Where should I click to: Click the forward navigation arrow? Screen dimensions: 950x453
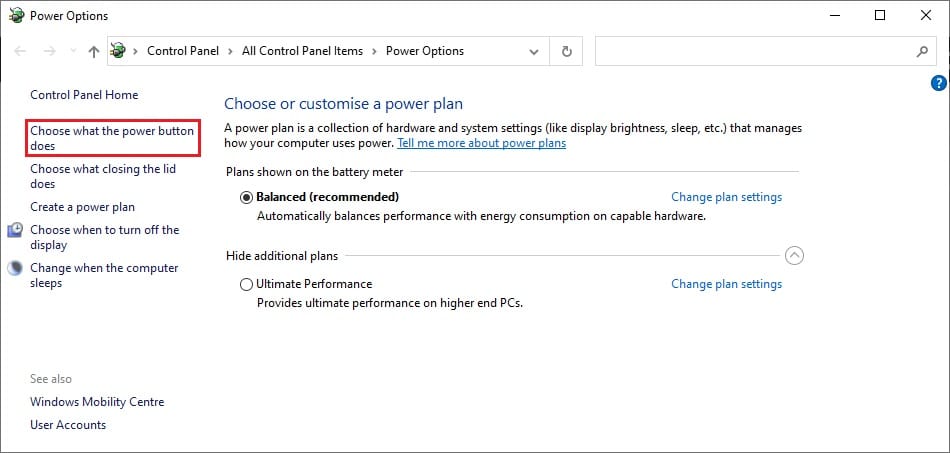[x=48, y=52]
